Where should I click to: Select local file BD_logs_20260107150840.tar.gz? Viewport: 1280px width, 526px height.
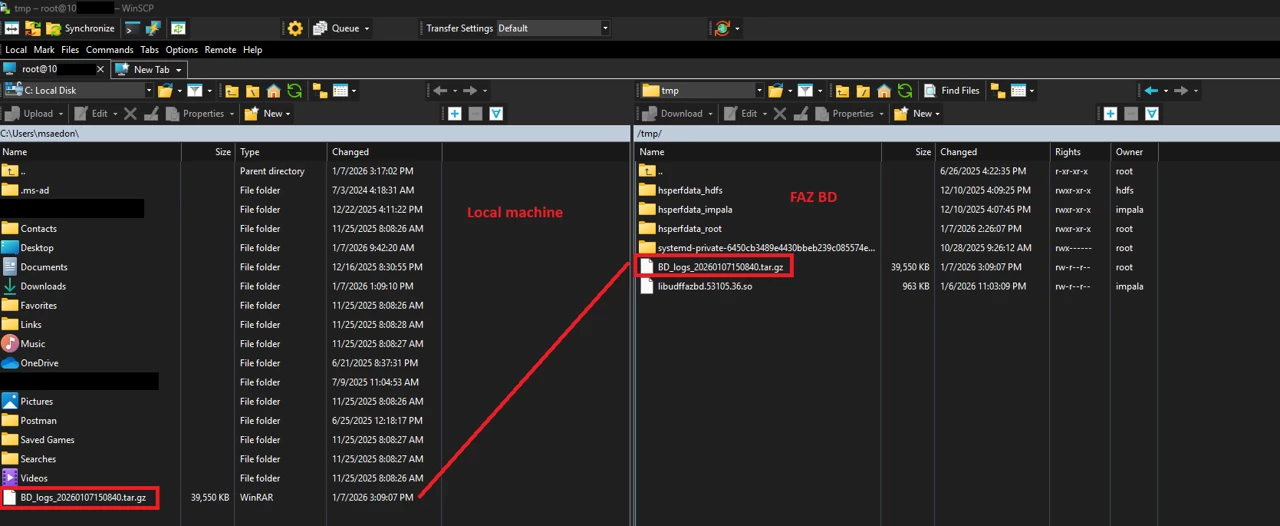coord(83,497)
